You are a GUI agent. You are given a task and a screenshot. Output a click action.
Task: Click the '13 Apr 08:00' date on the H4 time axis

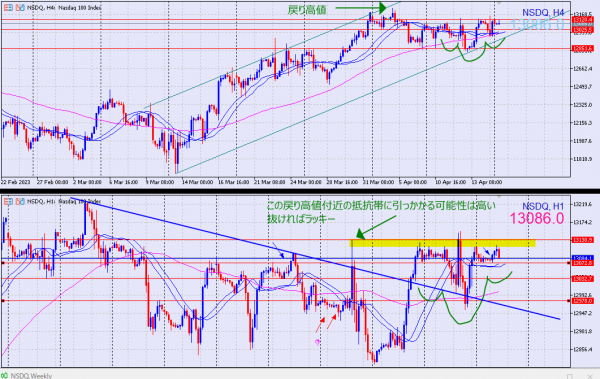pos(486,182)
